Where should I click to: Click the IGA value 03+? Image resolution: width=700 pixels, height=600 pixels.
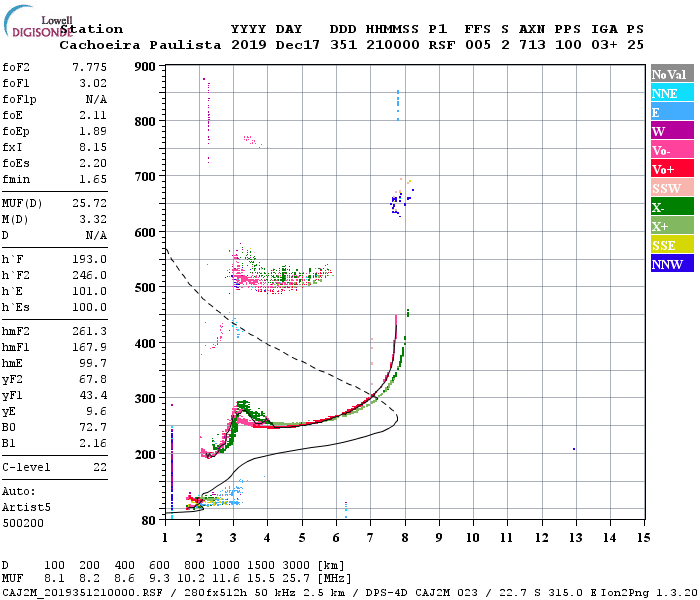(604, 45)
